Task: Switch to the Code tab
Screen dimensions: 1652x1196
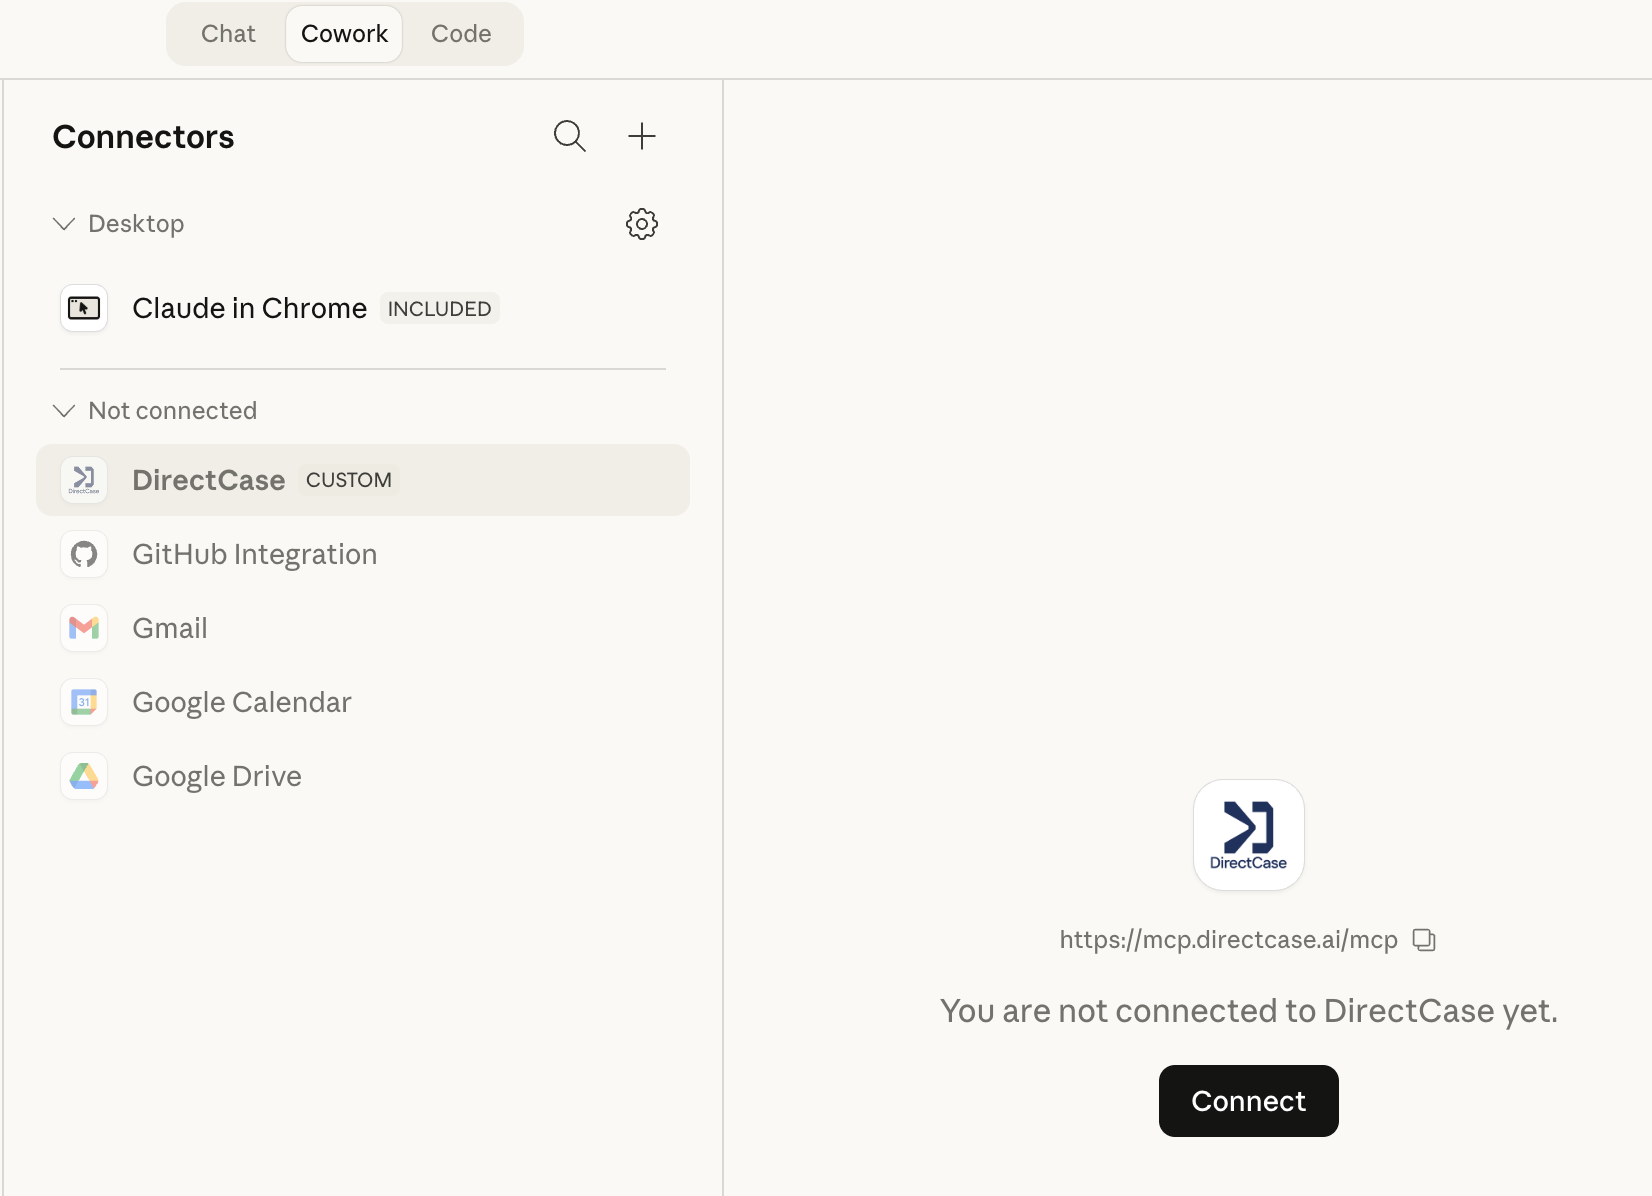Action: 461,34
